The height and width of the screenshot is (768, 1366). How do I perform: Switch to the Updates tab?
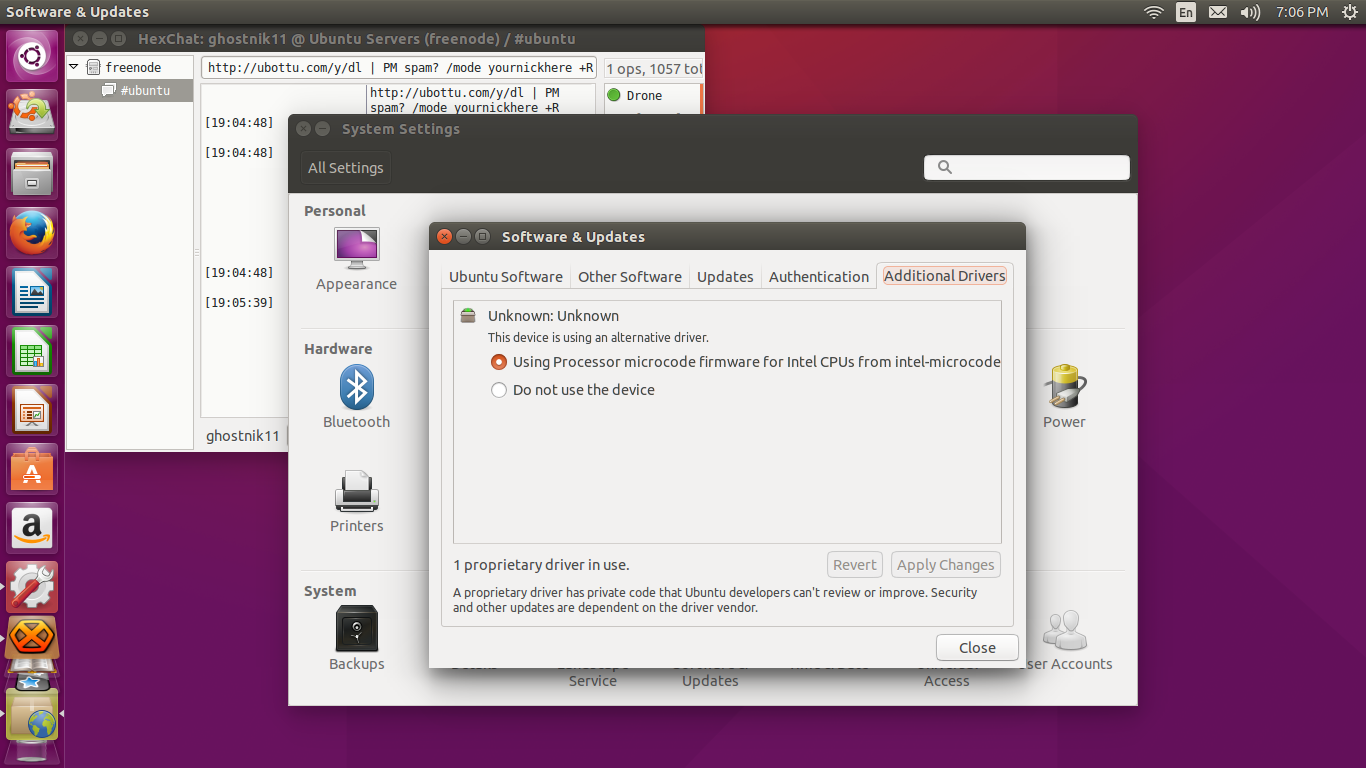725,277
